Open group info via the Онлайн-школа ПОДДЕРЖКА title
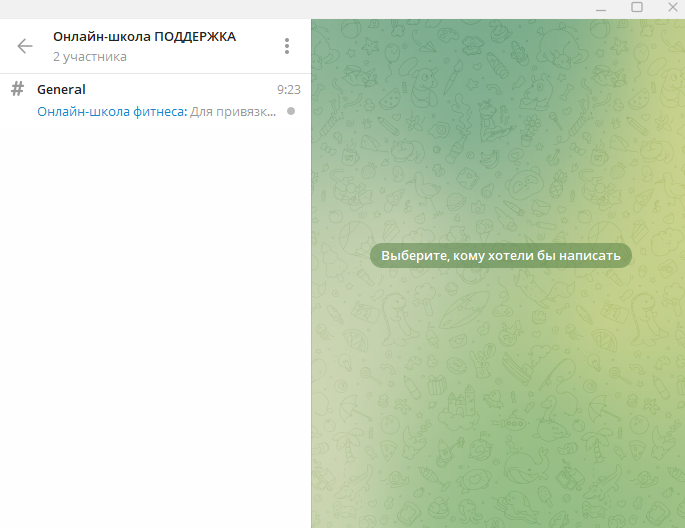This screenshot has height=528, width=685. tap(144, 36)
